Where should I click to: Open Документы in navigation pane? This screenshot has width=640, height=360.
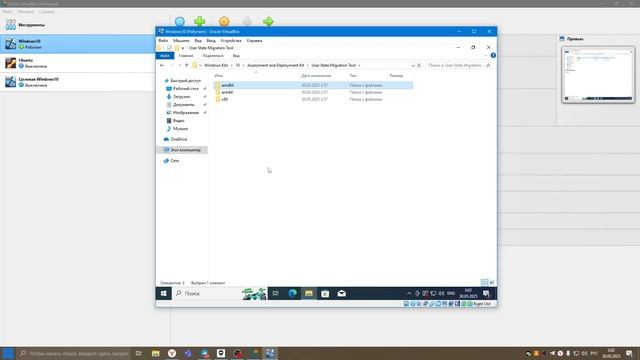tap(183, 104)
